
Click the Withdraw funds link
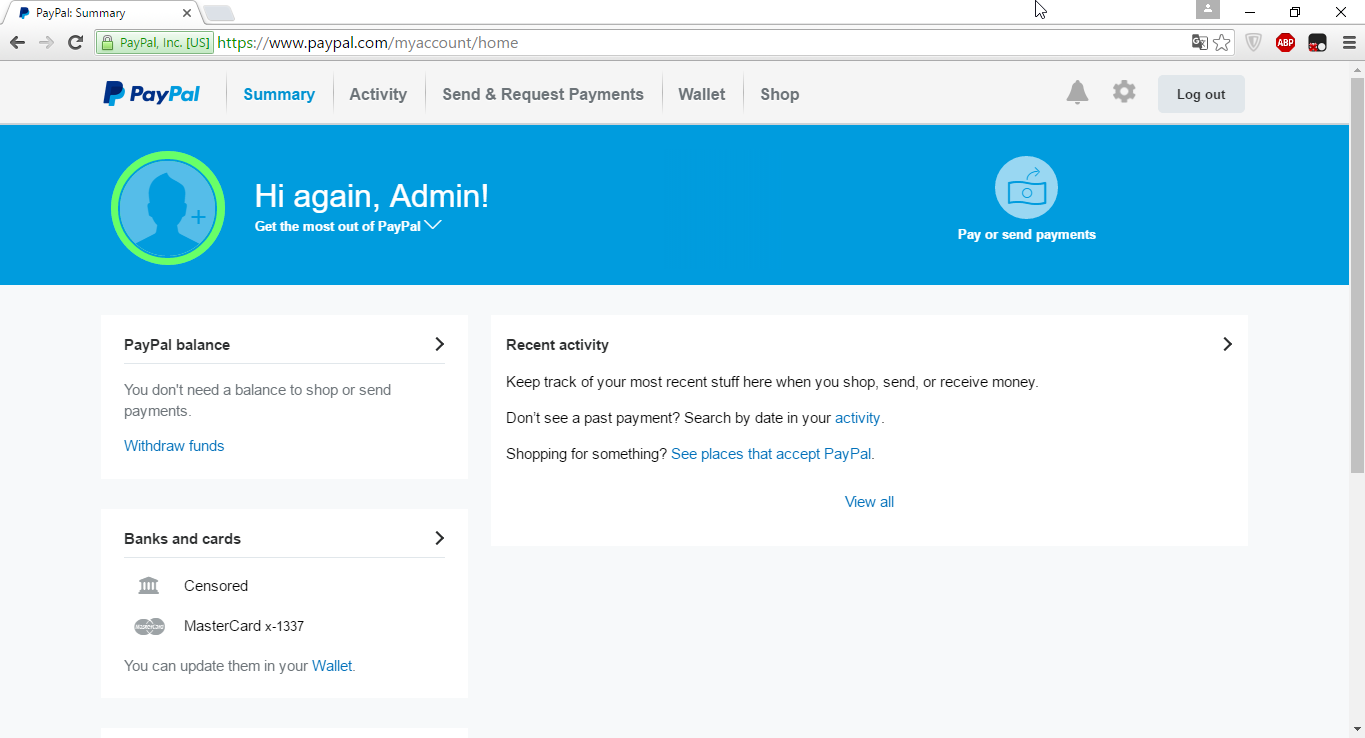174,445
